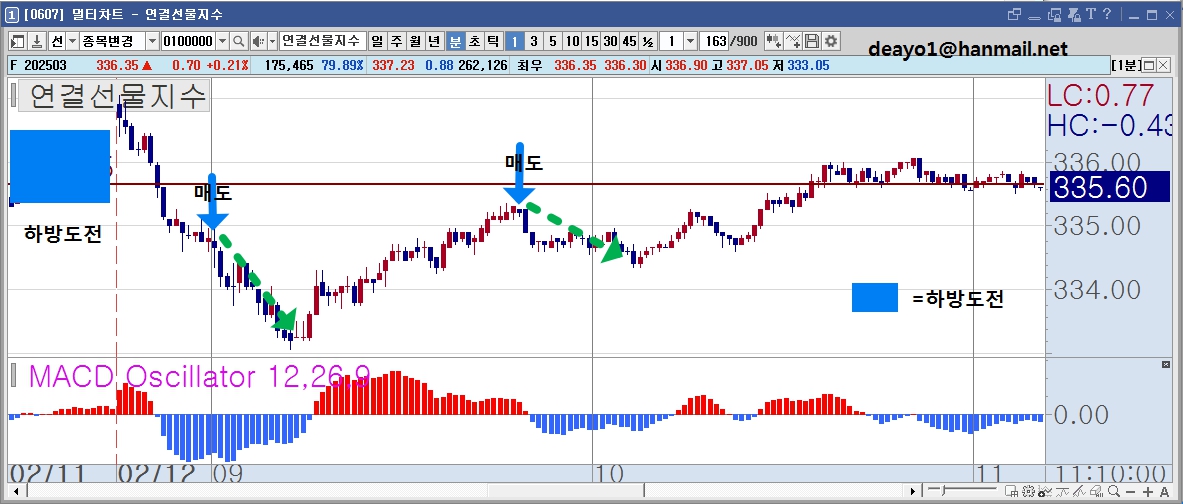Add candlestick chart icon
This screenshot has width=1183, height=504.
click(x=774, y=40)
